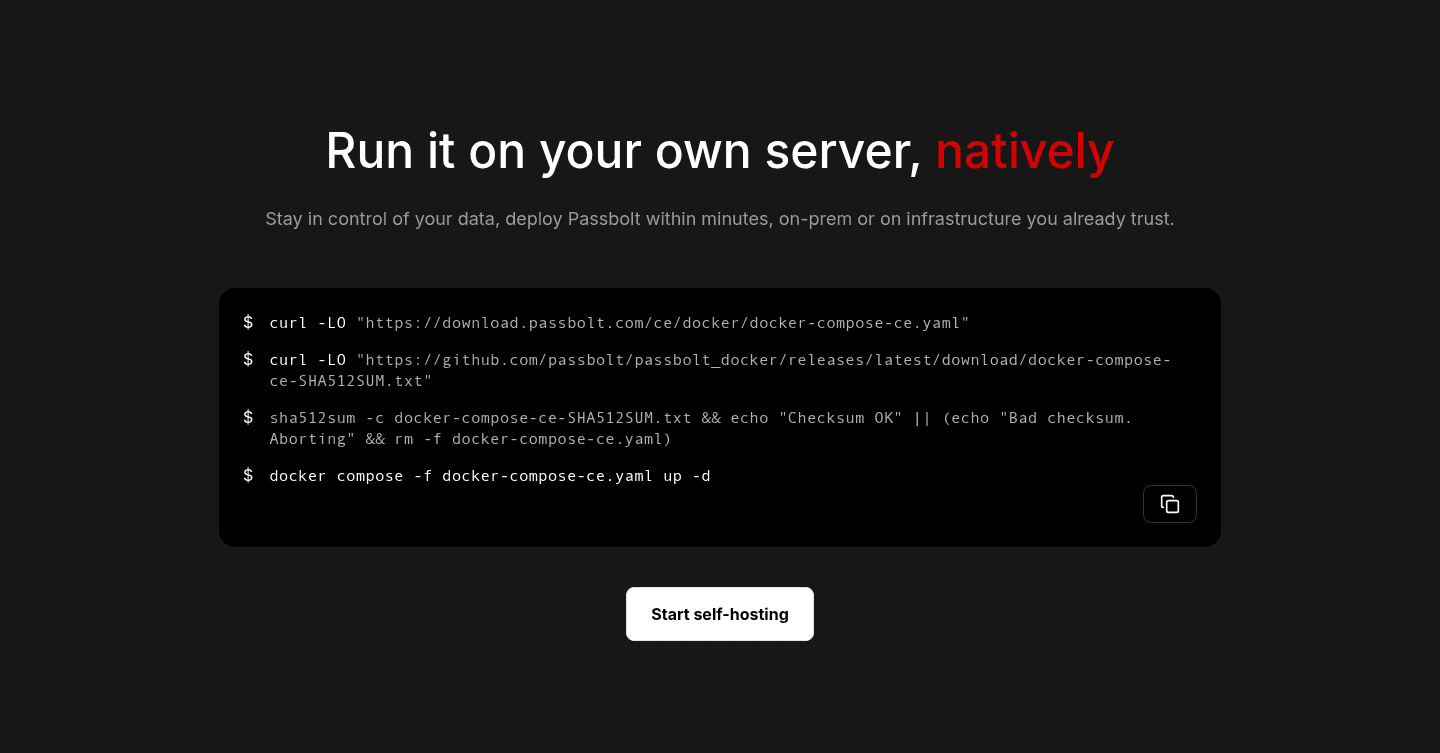Click the second curl -LO command word
The image size is (1440, 753).
pyautogui.click(x=308, y=360)
